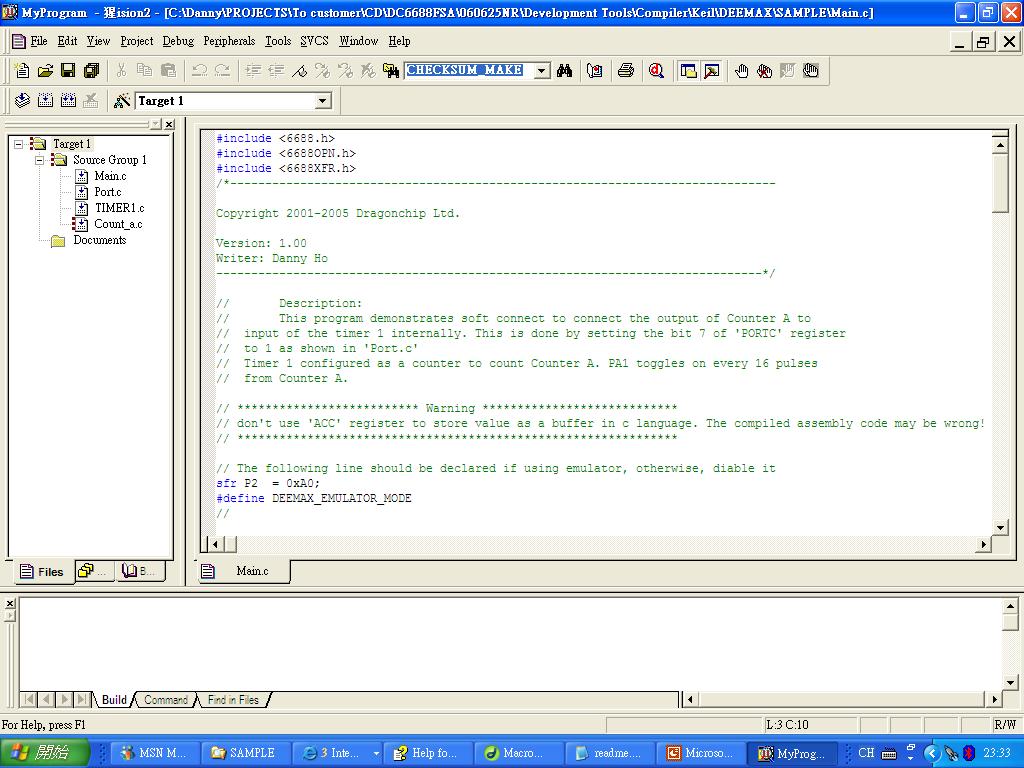Select Count_a.c in the project tree
The image size is (1024, 768).
pyautogui.click(x=118, y=224)
